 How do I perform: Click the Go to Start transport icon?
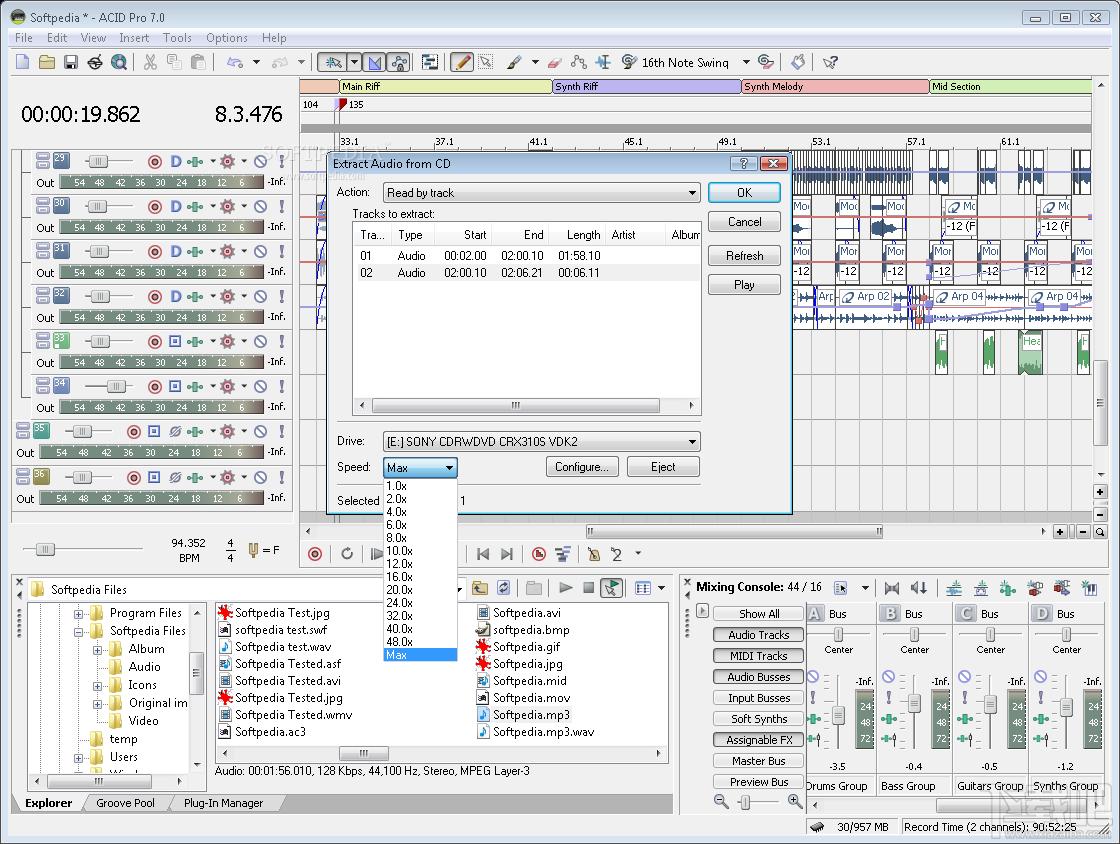pyautogui.click(x=483, y=554)
